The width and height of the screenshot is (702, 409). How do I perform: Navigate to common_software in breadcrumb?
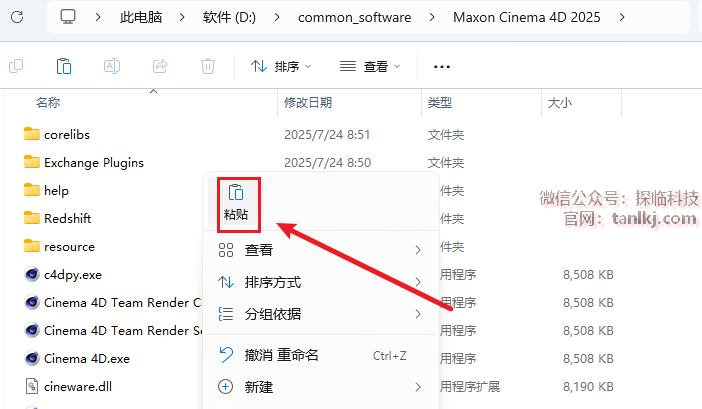tap(355, 17)
